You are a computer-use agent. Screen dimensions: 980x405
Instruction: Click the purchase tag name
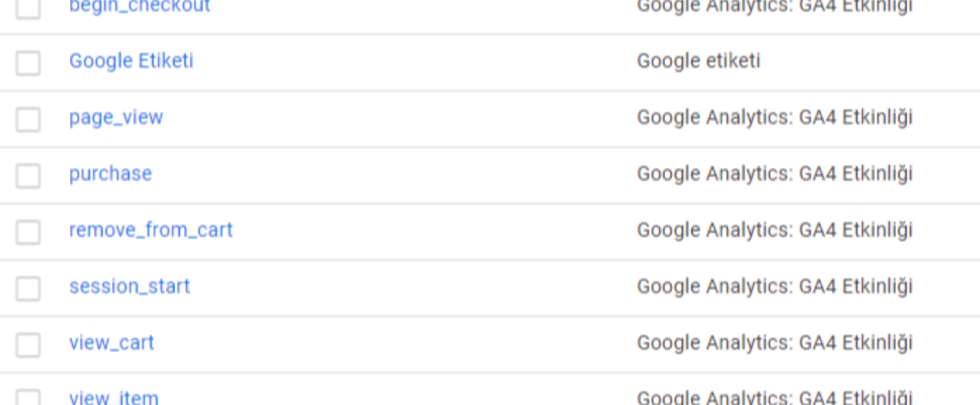pyautogui.click(x=110, y=174)
